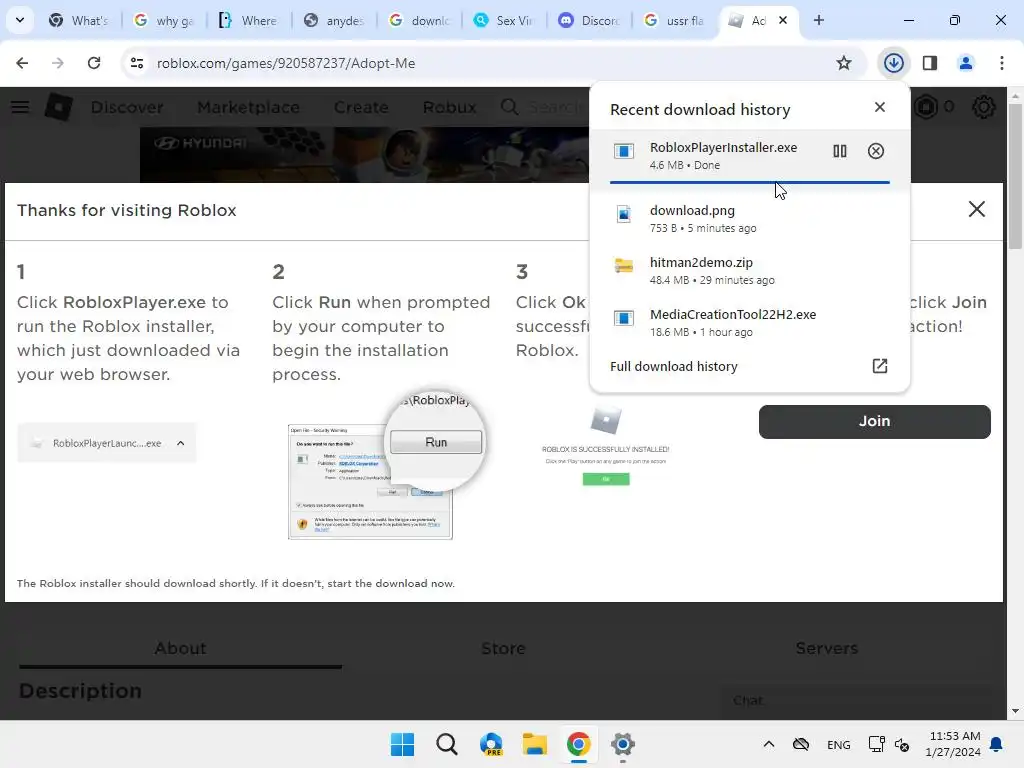Image resolution: width=1024 pixels, height=768 pixels.
Task: Open the Roblox hamburger menu
Action: click(20, 107)
